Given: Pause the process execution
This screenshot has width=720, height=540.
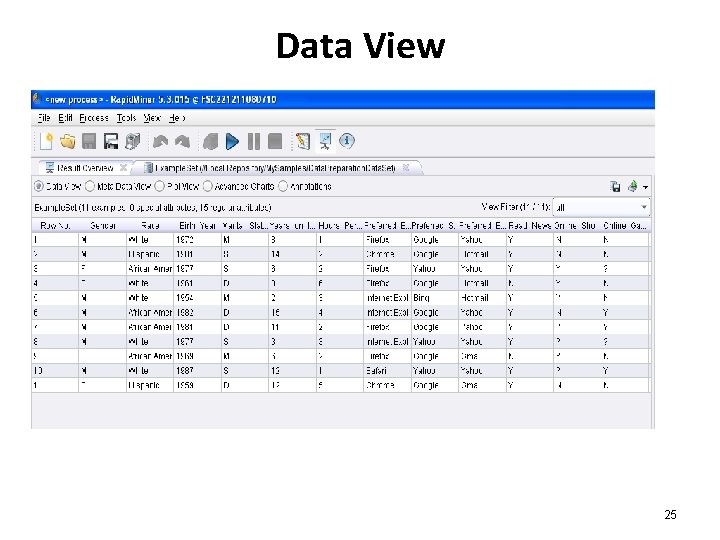Looking at the screenshot, I should point(253,141).
